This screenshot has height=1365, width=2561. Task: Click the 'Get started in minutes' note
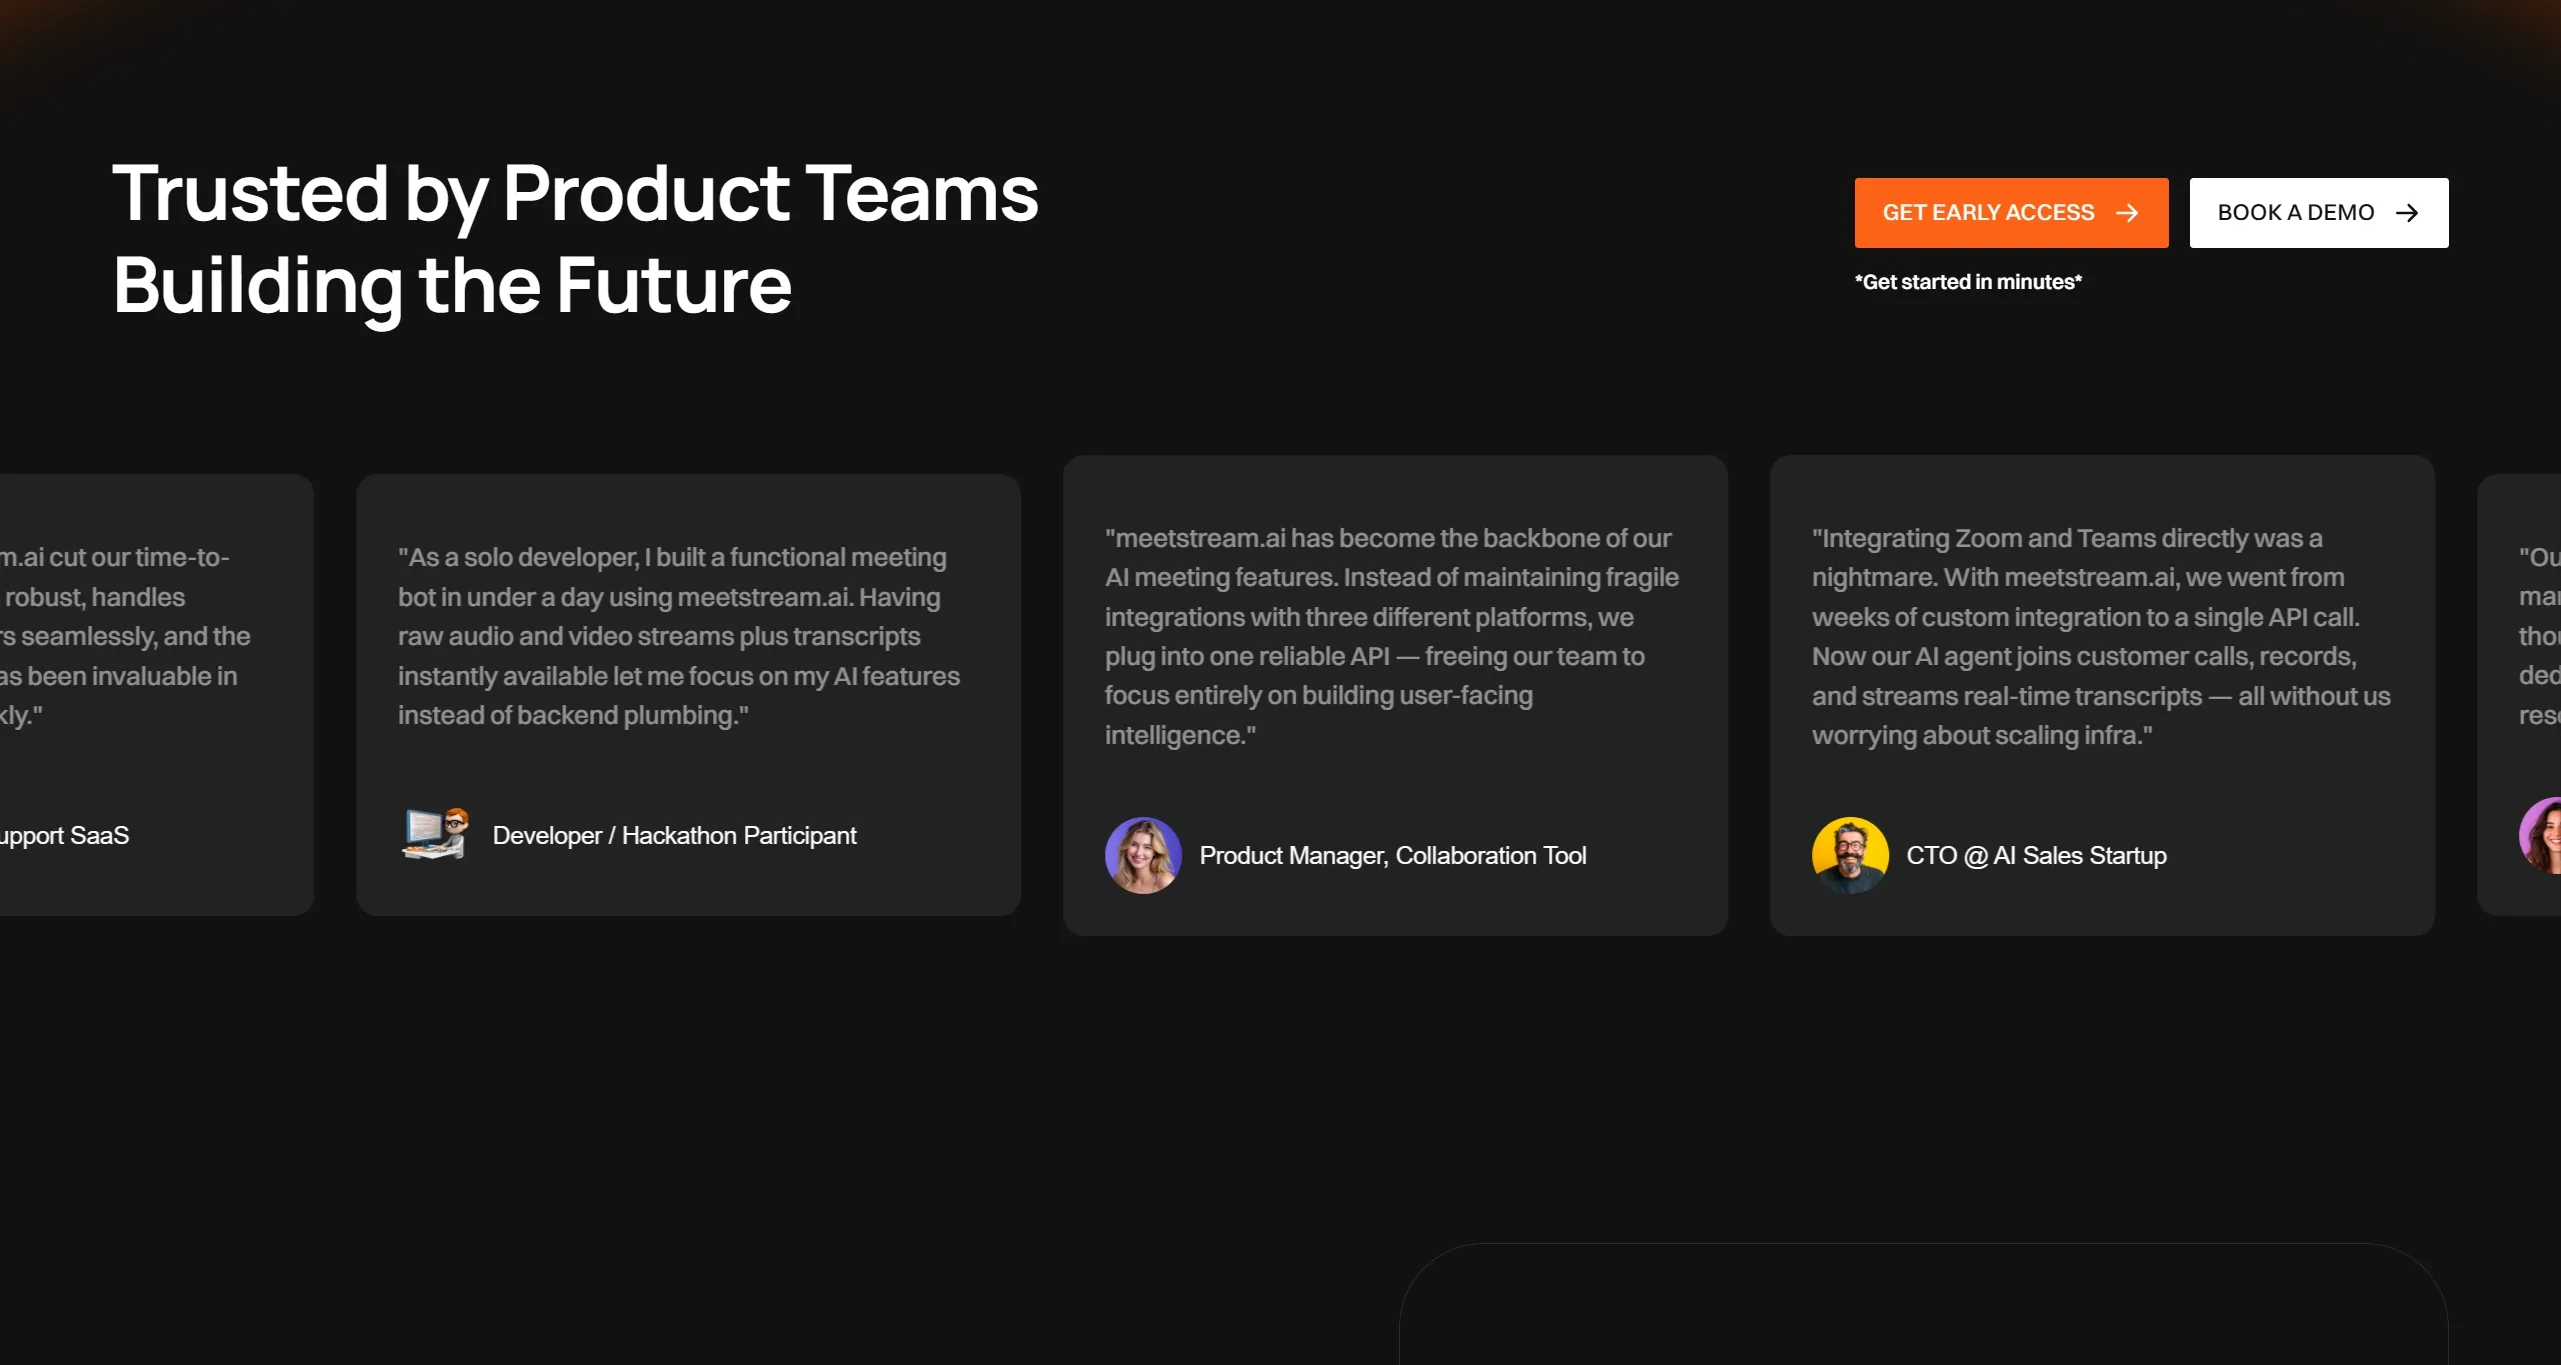[1967, 282]
